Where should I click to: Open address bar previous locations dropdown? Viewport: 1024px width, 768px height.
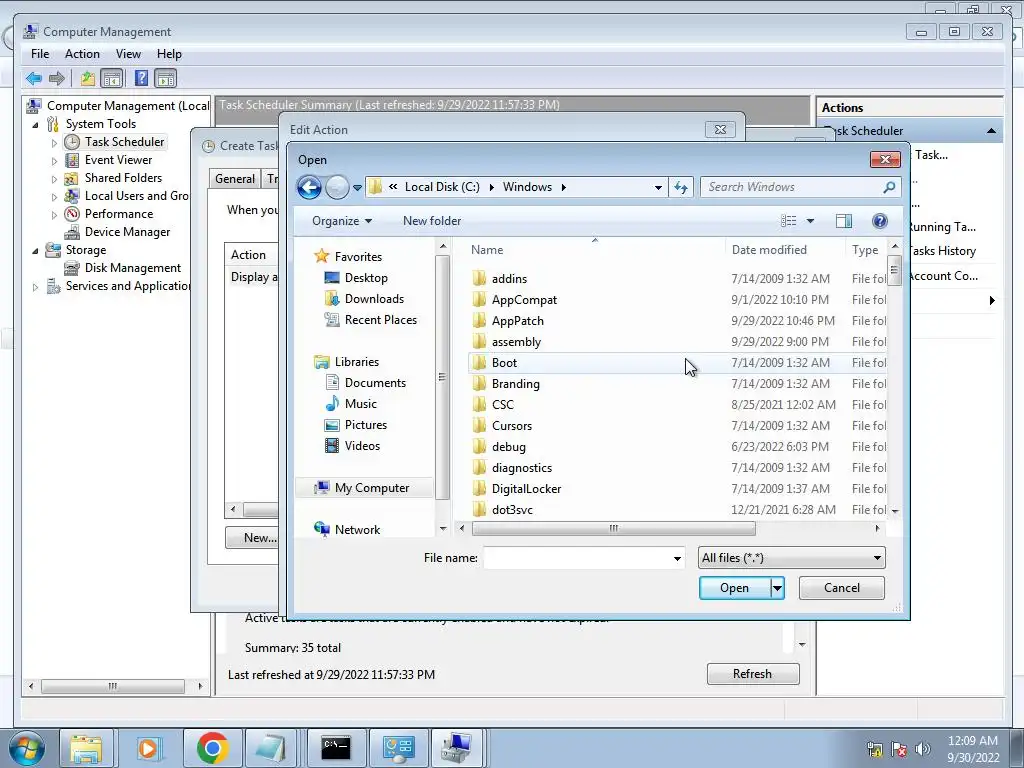tap(658, 187)
